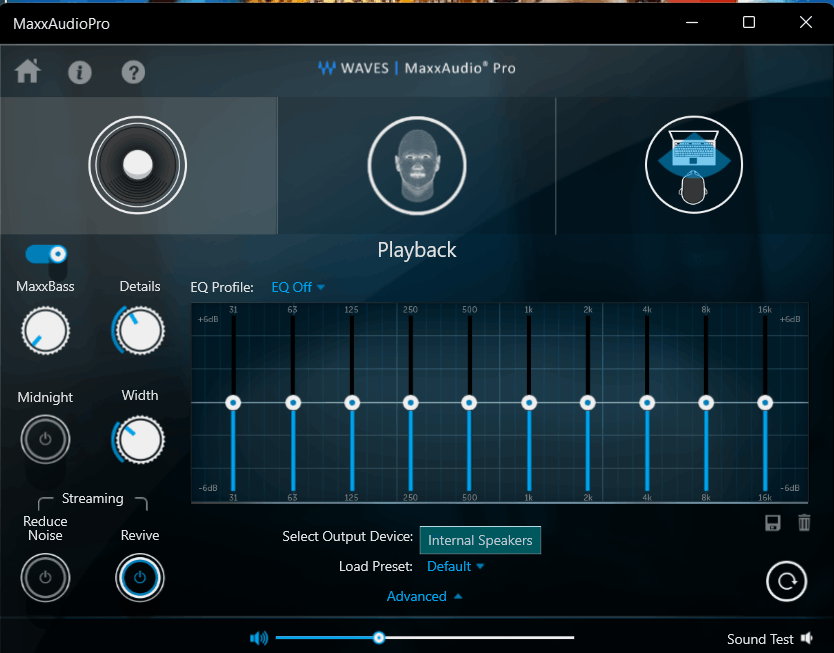Click the MaxxBass knob

pos(45,330)
